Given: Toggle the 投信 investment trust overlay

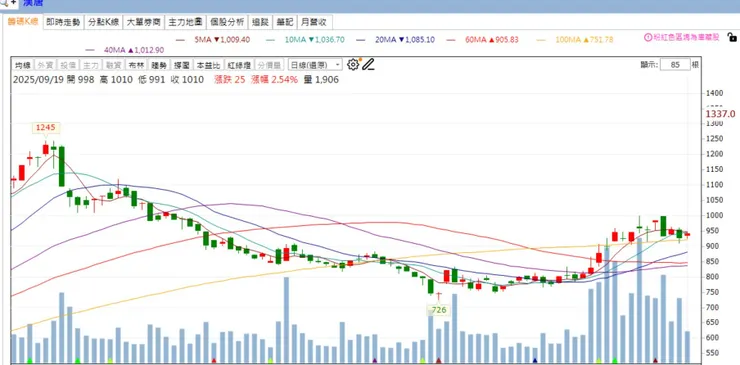Looking at the screenshot, I should click(x=67, y=65).
